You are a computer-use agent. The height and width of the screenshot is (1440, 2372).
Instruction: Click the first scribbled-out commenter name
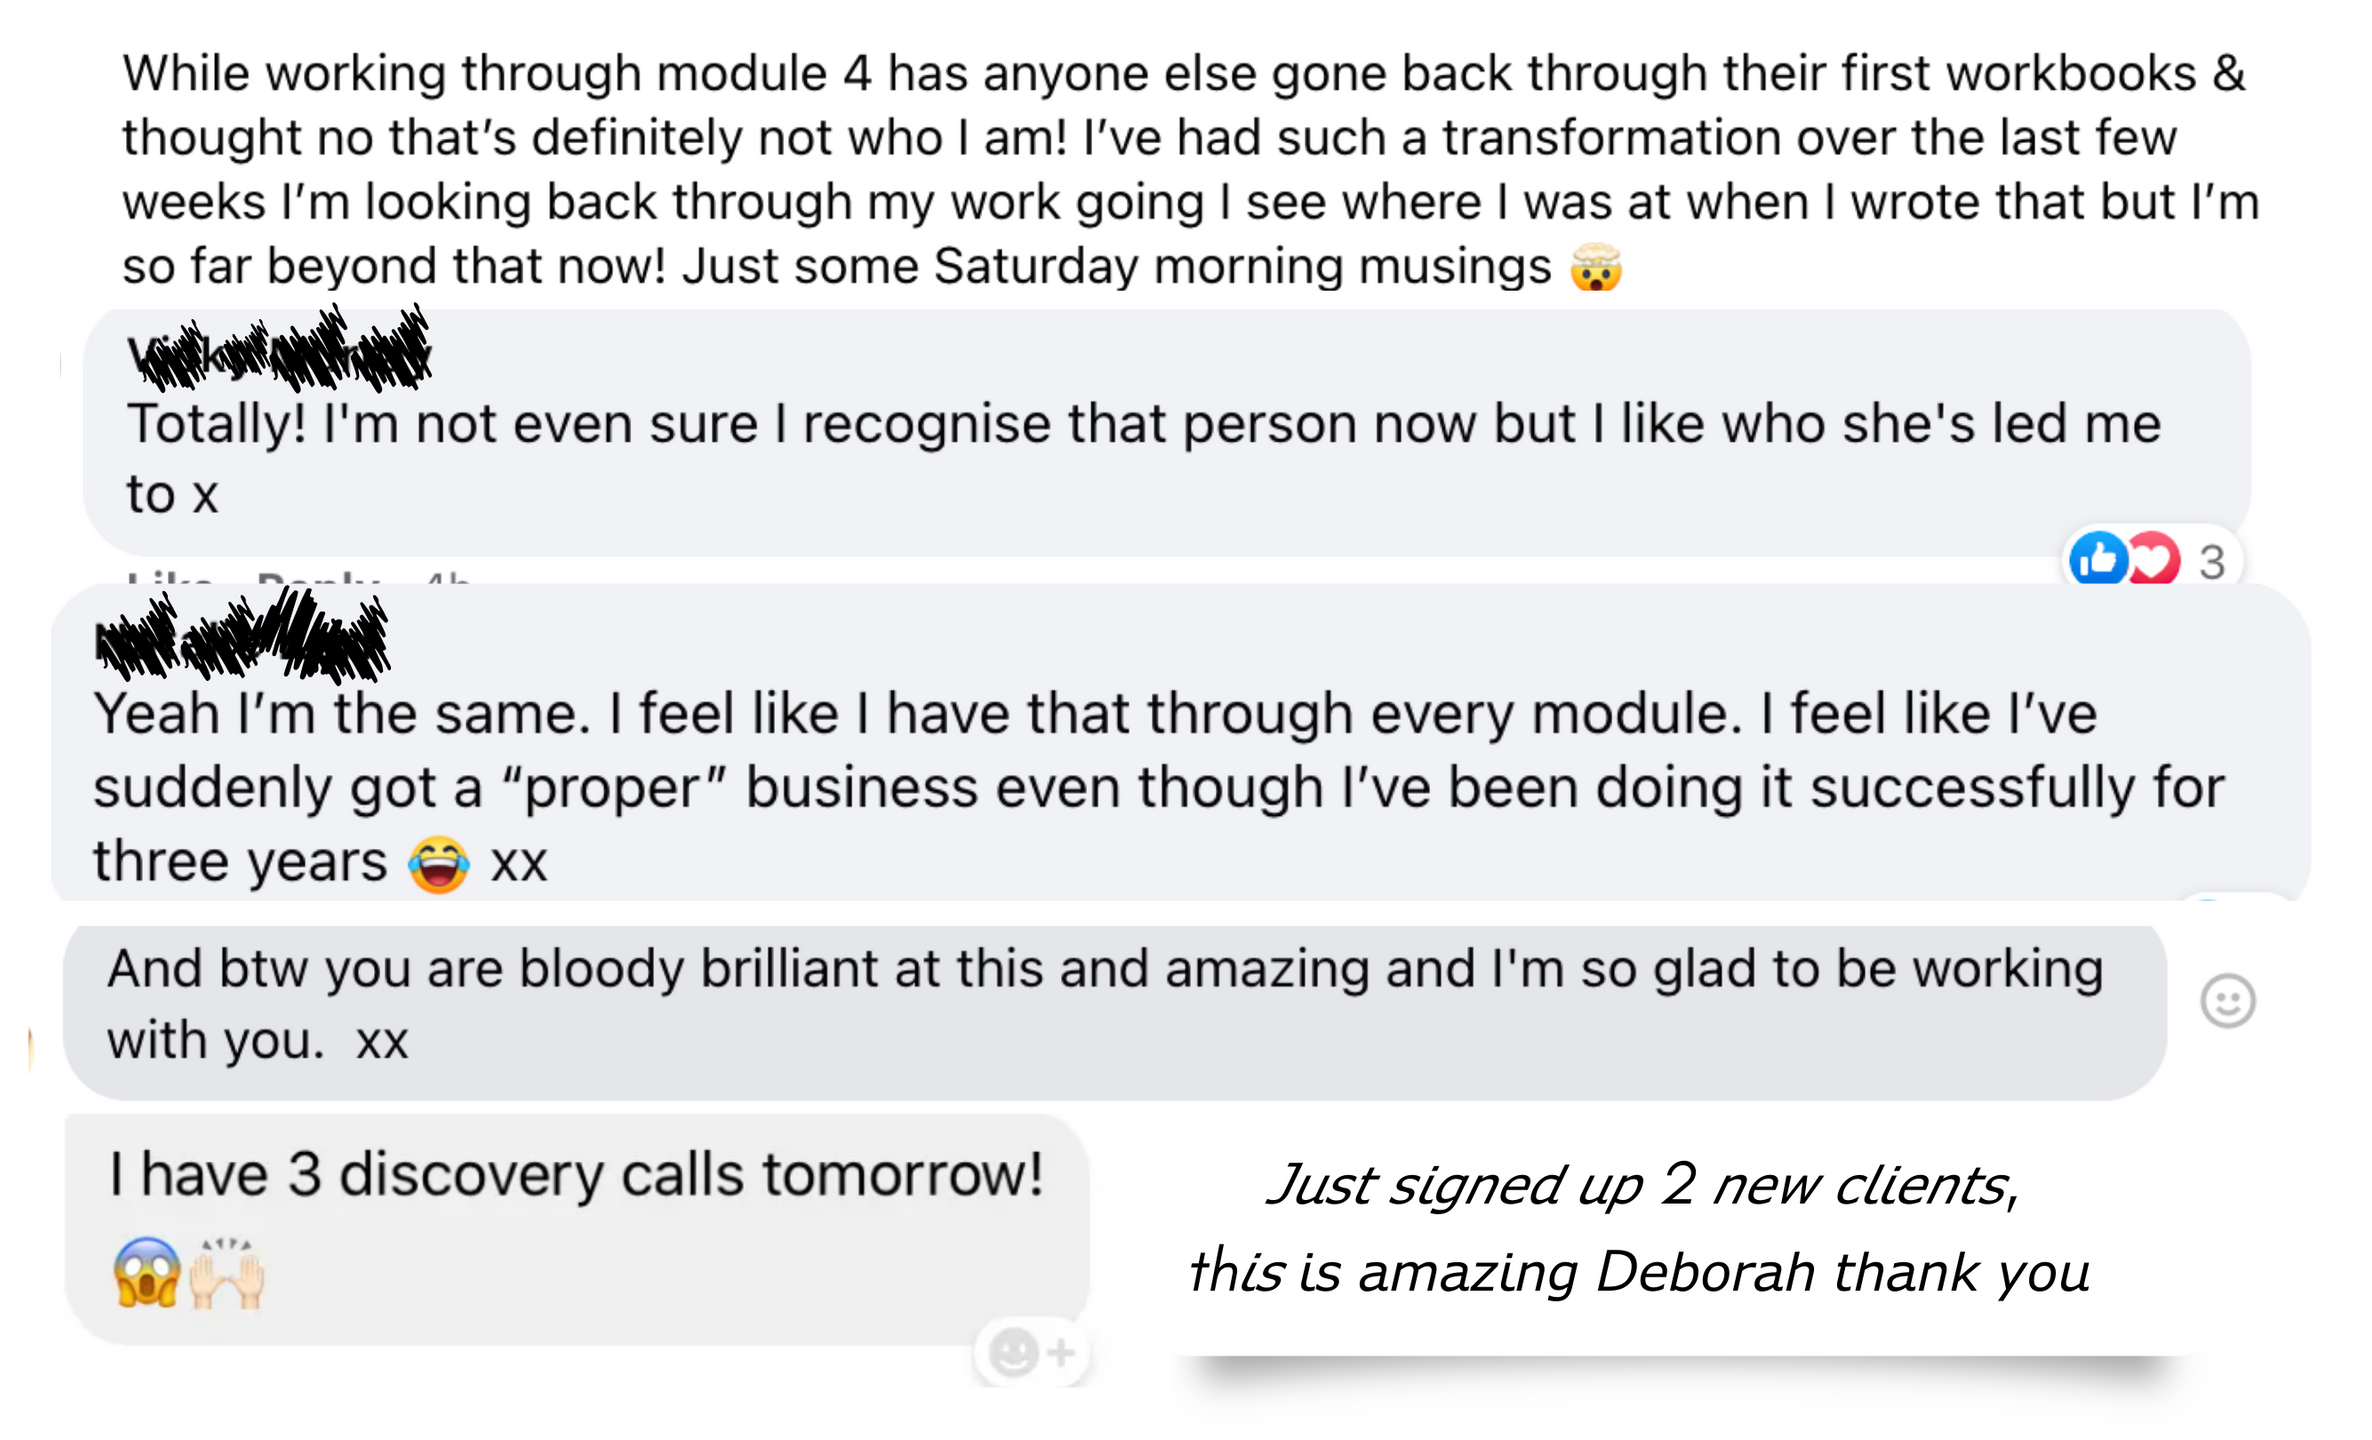(x=279, y=350)
